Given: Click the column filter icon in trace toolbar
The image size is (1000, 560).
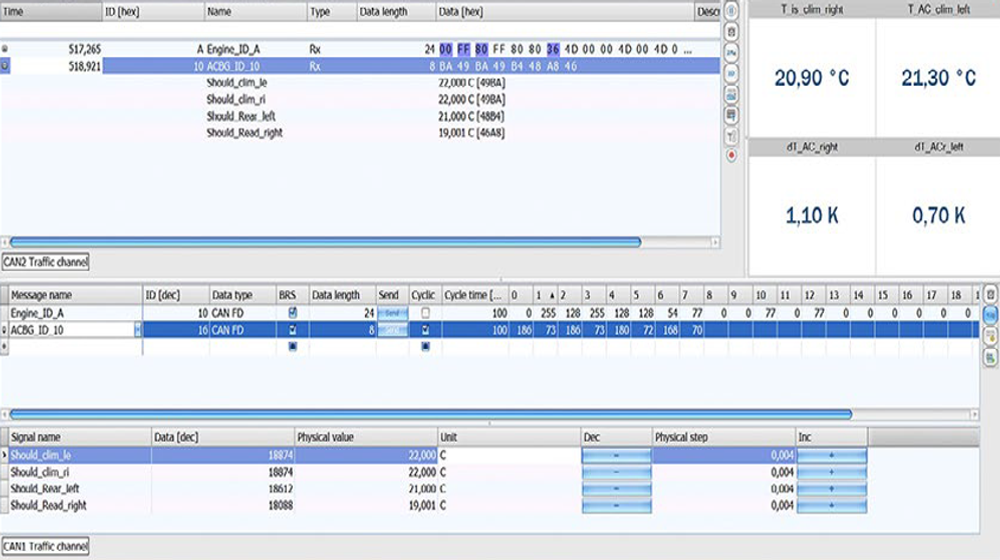Looking at the screenshot, I should 732,115.
